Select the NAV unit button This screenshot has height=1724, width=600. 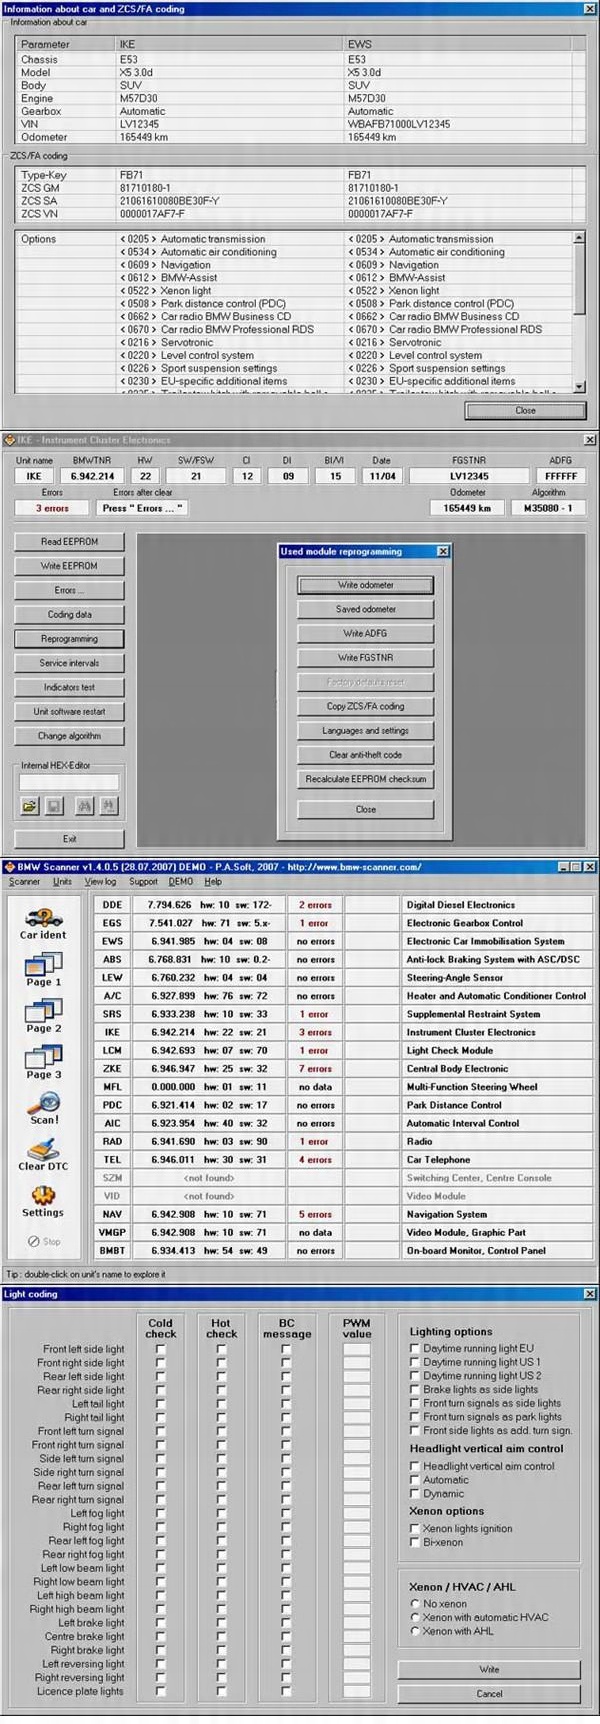coord(113,1215)
